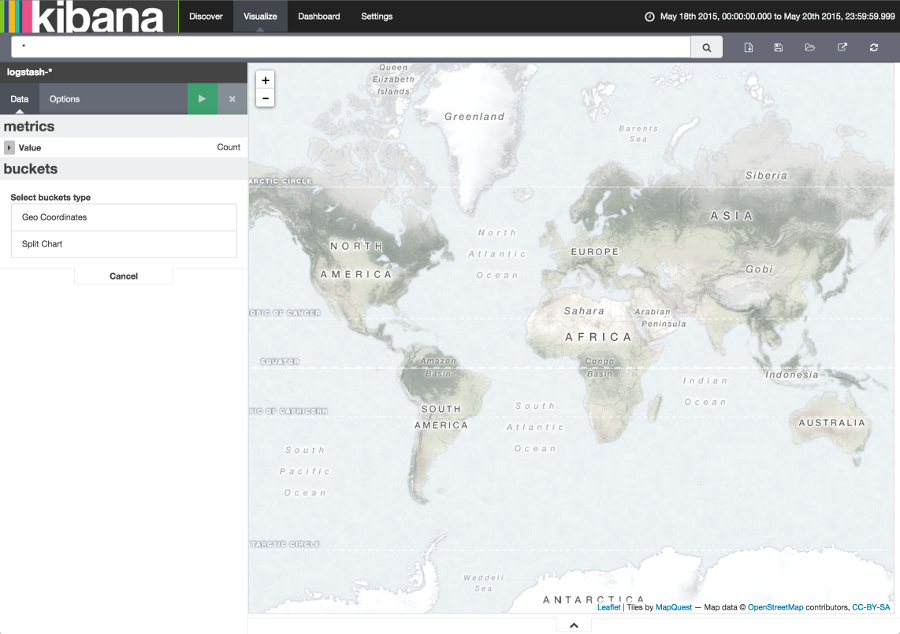Click the share visualization icon
The width and height of the screenshot is (900, 634).
coord(842,46)
